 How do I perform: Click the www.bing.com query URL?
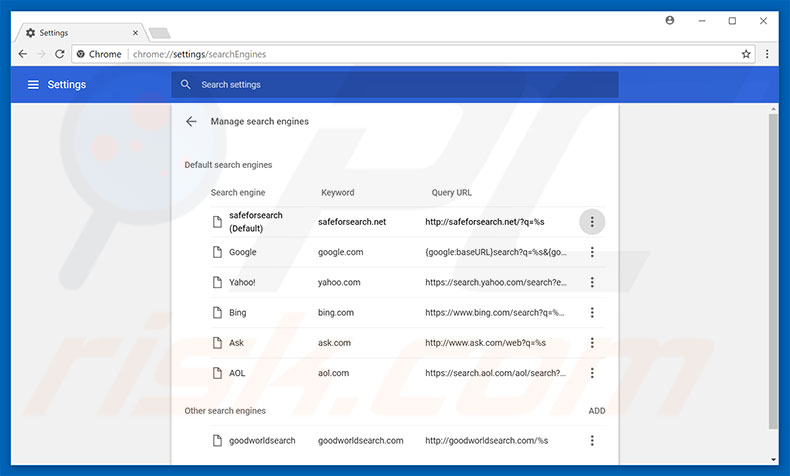[495, 312]
